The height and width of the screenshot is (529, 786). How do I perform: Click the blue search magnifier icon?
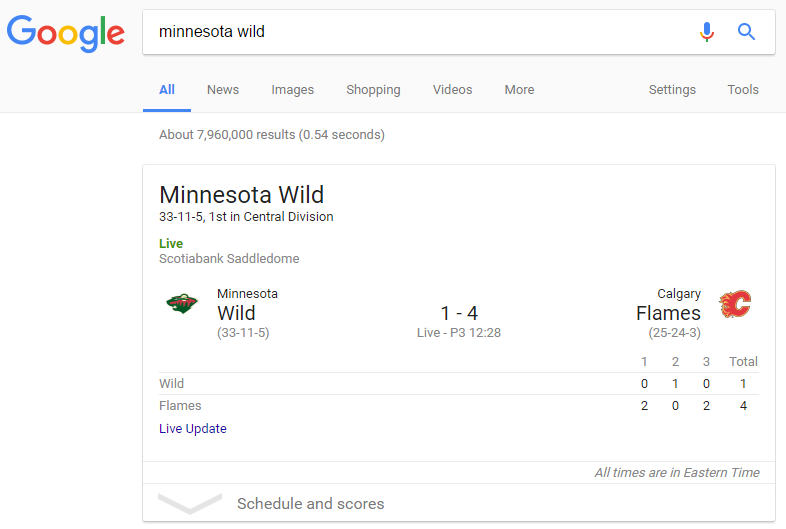746,32
